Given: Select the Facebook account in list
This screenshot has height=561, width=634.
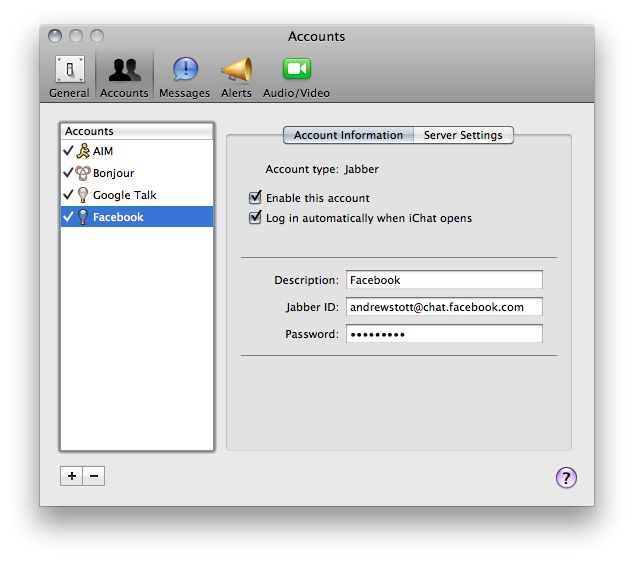Looking at the screenshot, I should point(118,217).
